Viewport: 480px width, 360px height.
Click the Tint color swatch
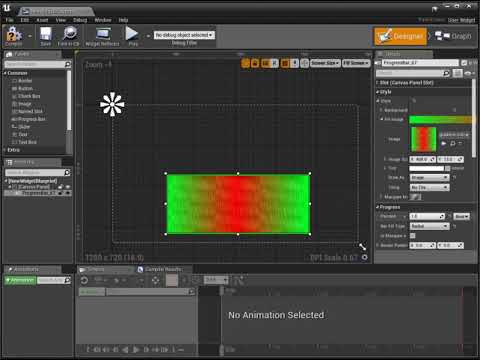coord(427,168)
